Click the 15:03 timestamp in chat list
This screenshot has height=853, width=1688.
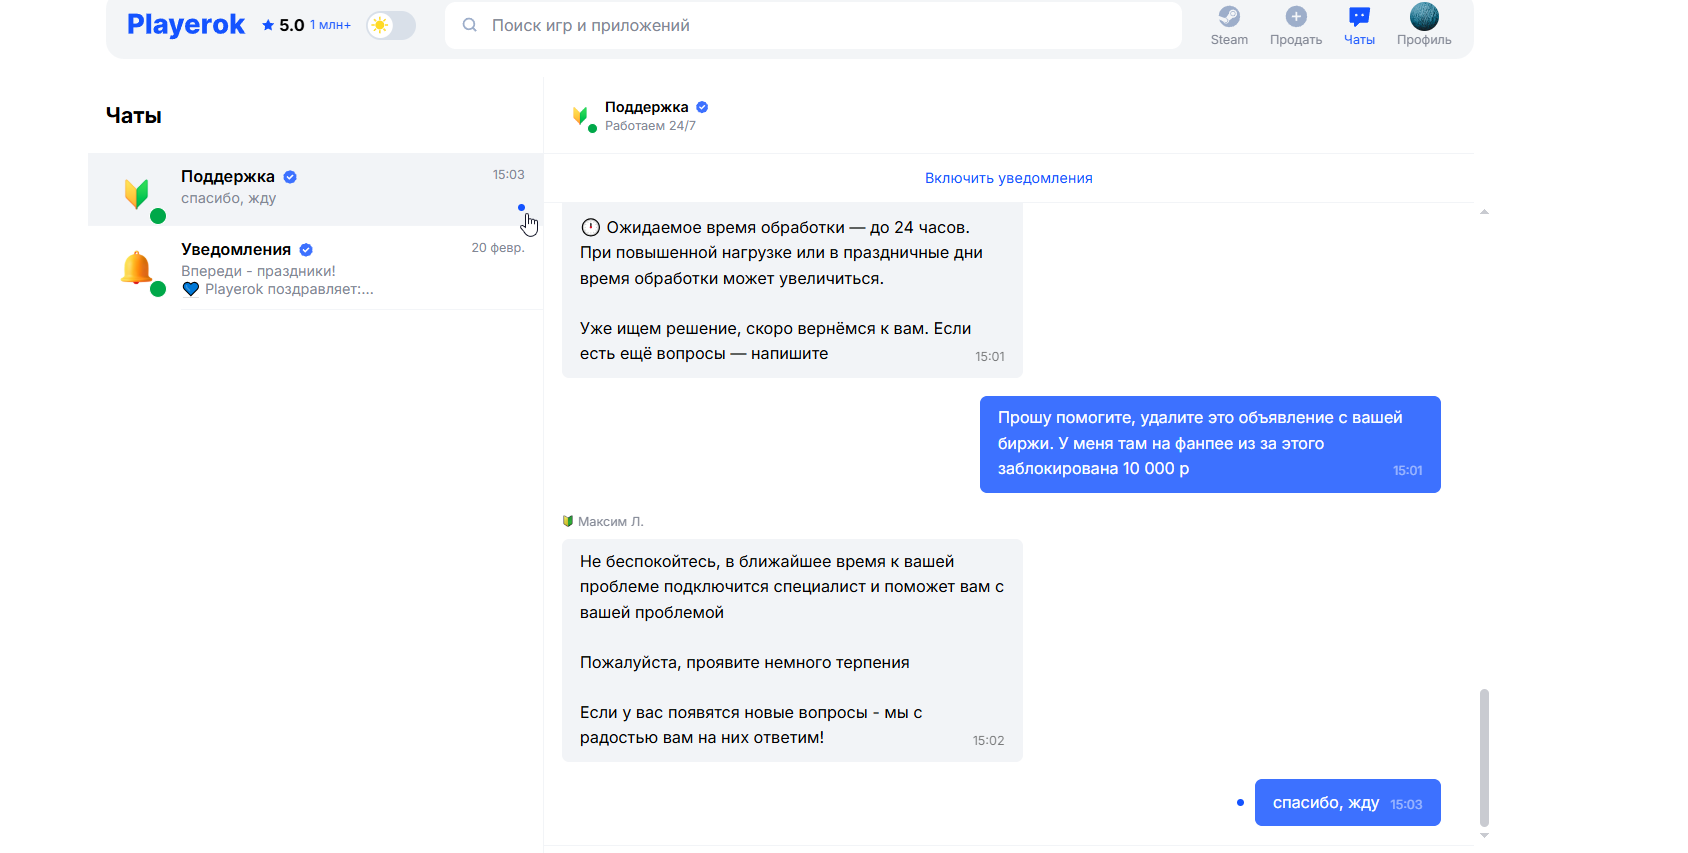pyautogui.click(x=508, y=175)
